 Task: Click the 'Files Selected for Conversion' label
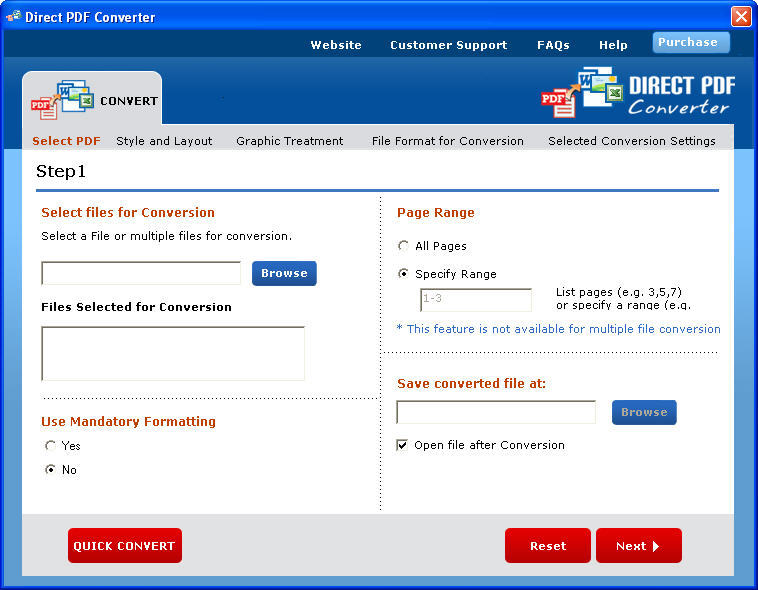[136, 307]
